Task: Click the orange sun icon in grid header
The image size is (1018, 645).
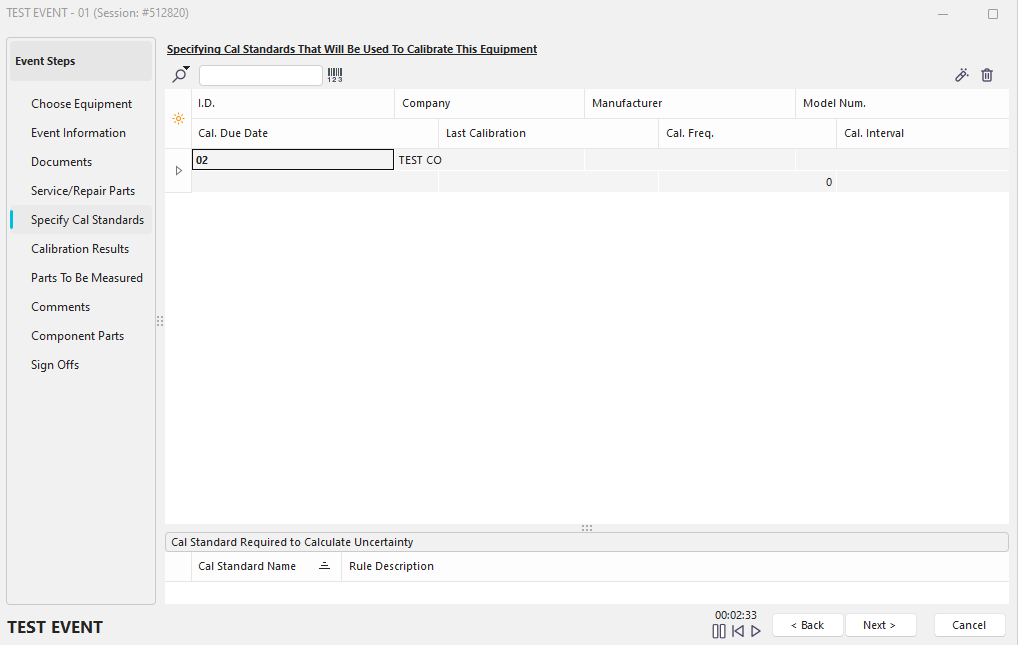Action: [178, 118]
